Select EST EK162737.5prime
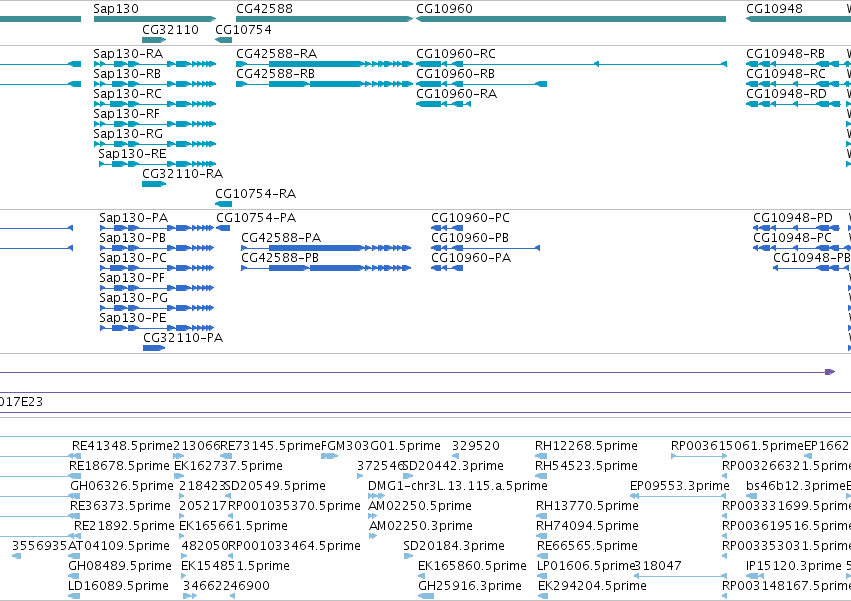Screen dimensions: 851x601 (x=228, y=466)
